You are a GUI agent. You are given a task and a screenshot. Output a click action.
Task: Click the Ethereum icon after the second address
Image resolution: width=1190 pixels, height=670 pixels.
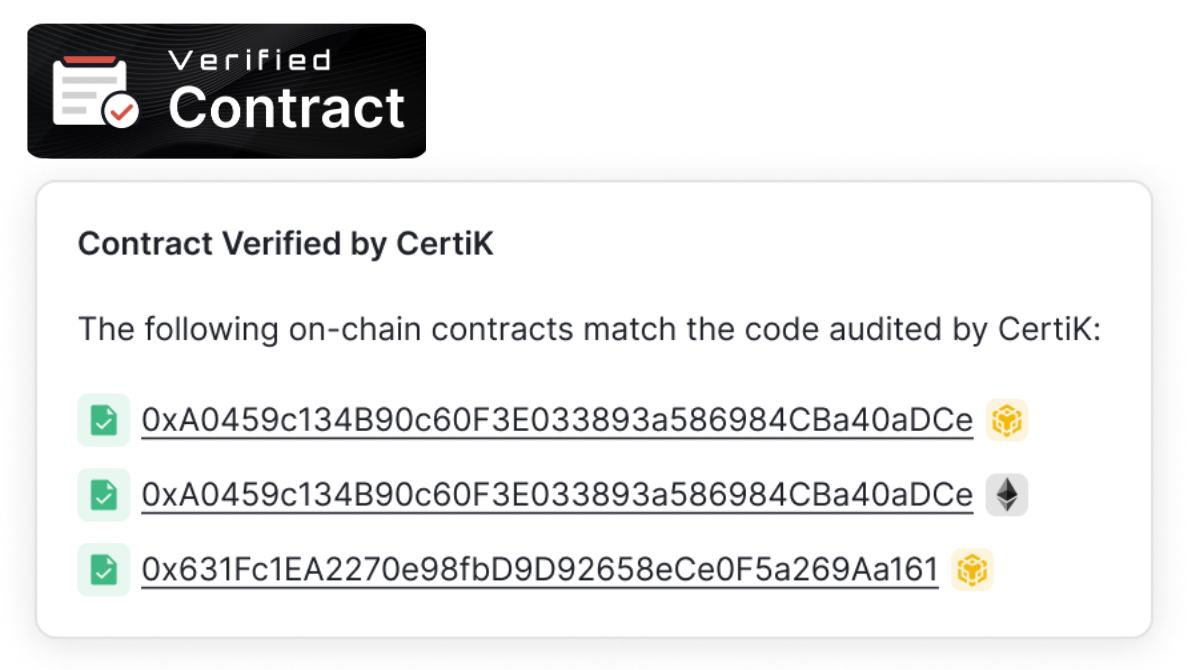1007,494
